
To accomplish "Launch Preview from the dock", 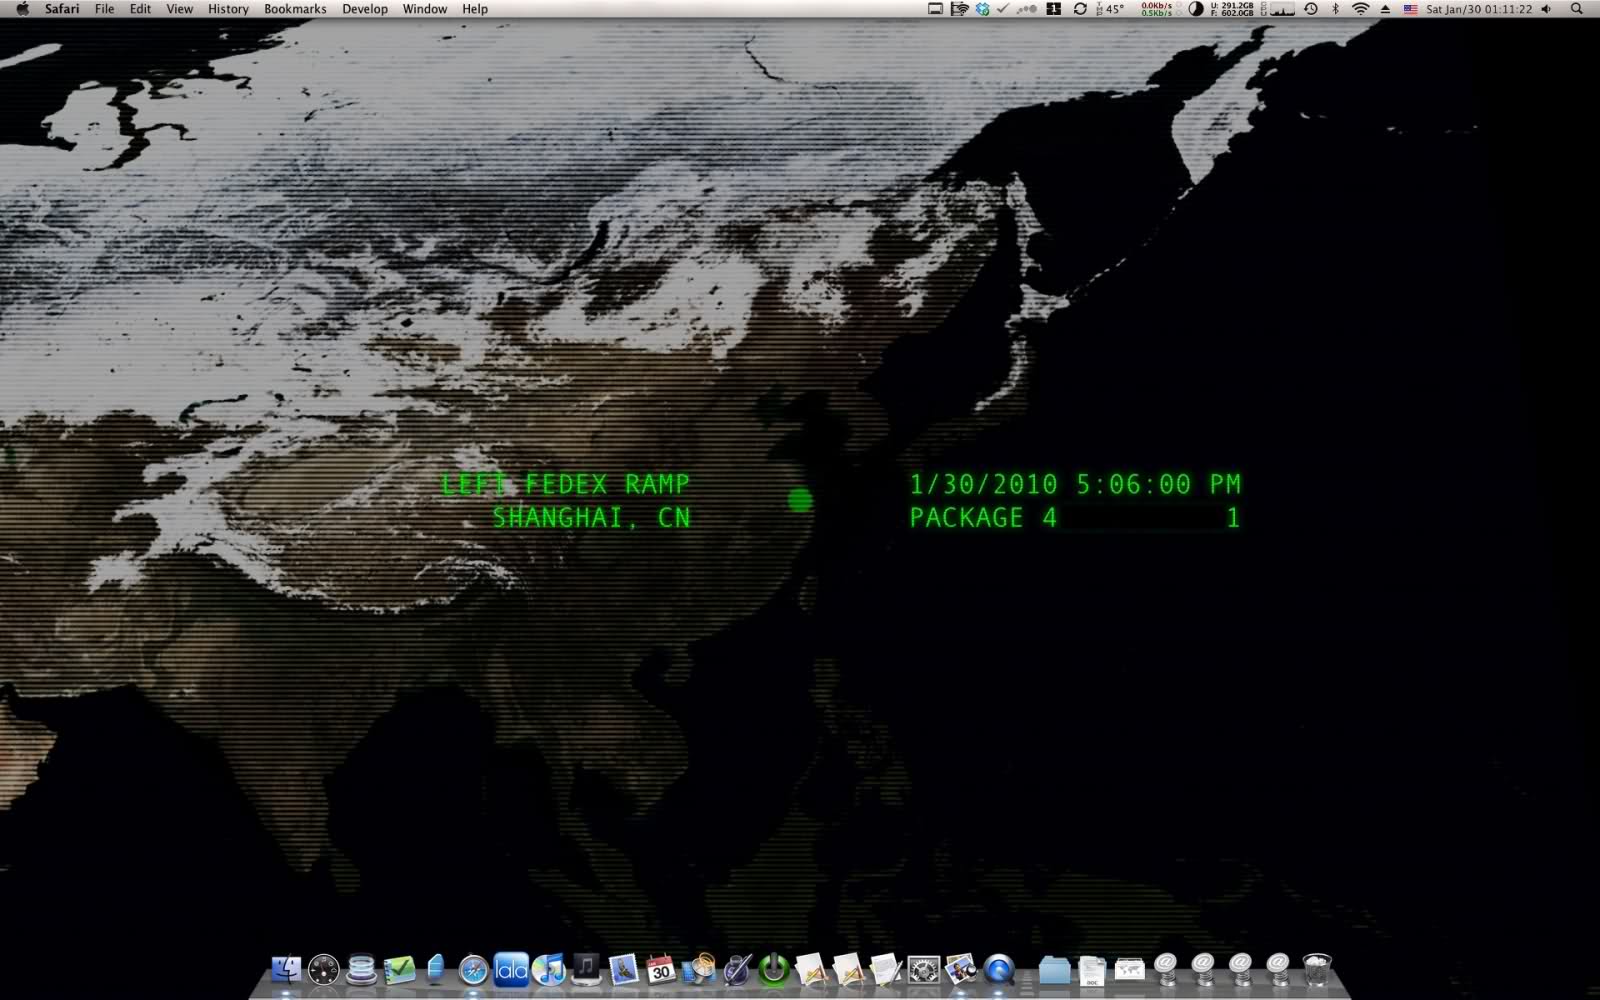I will 961,969.
